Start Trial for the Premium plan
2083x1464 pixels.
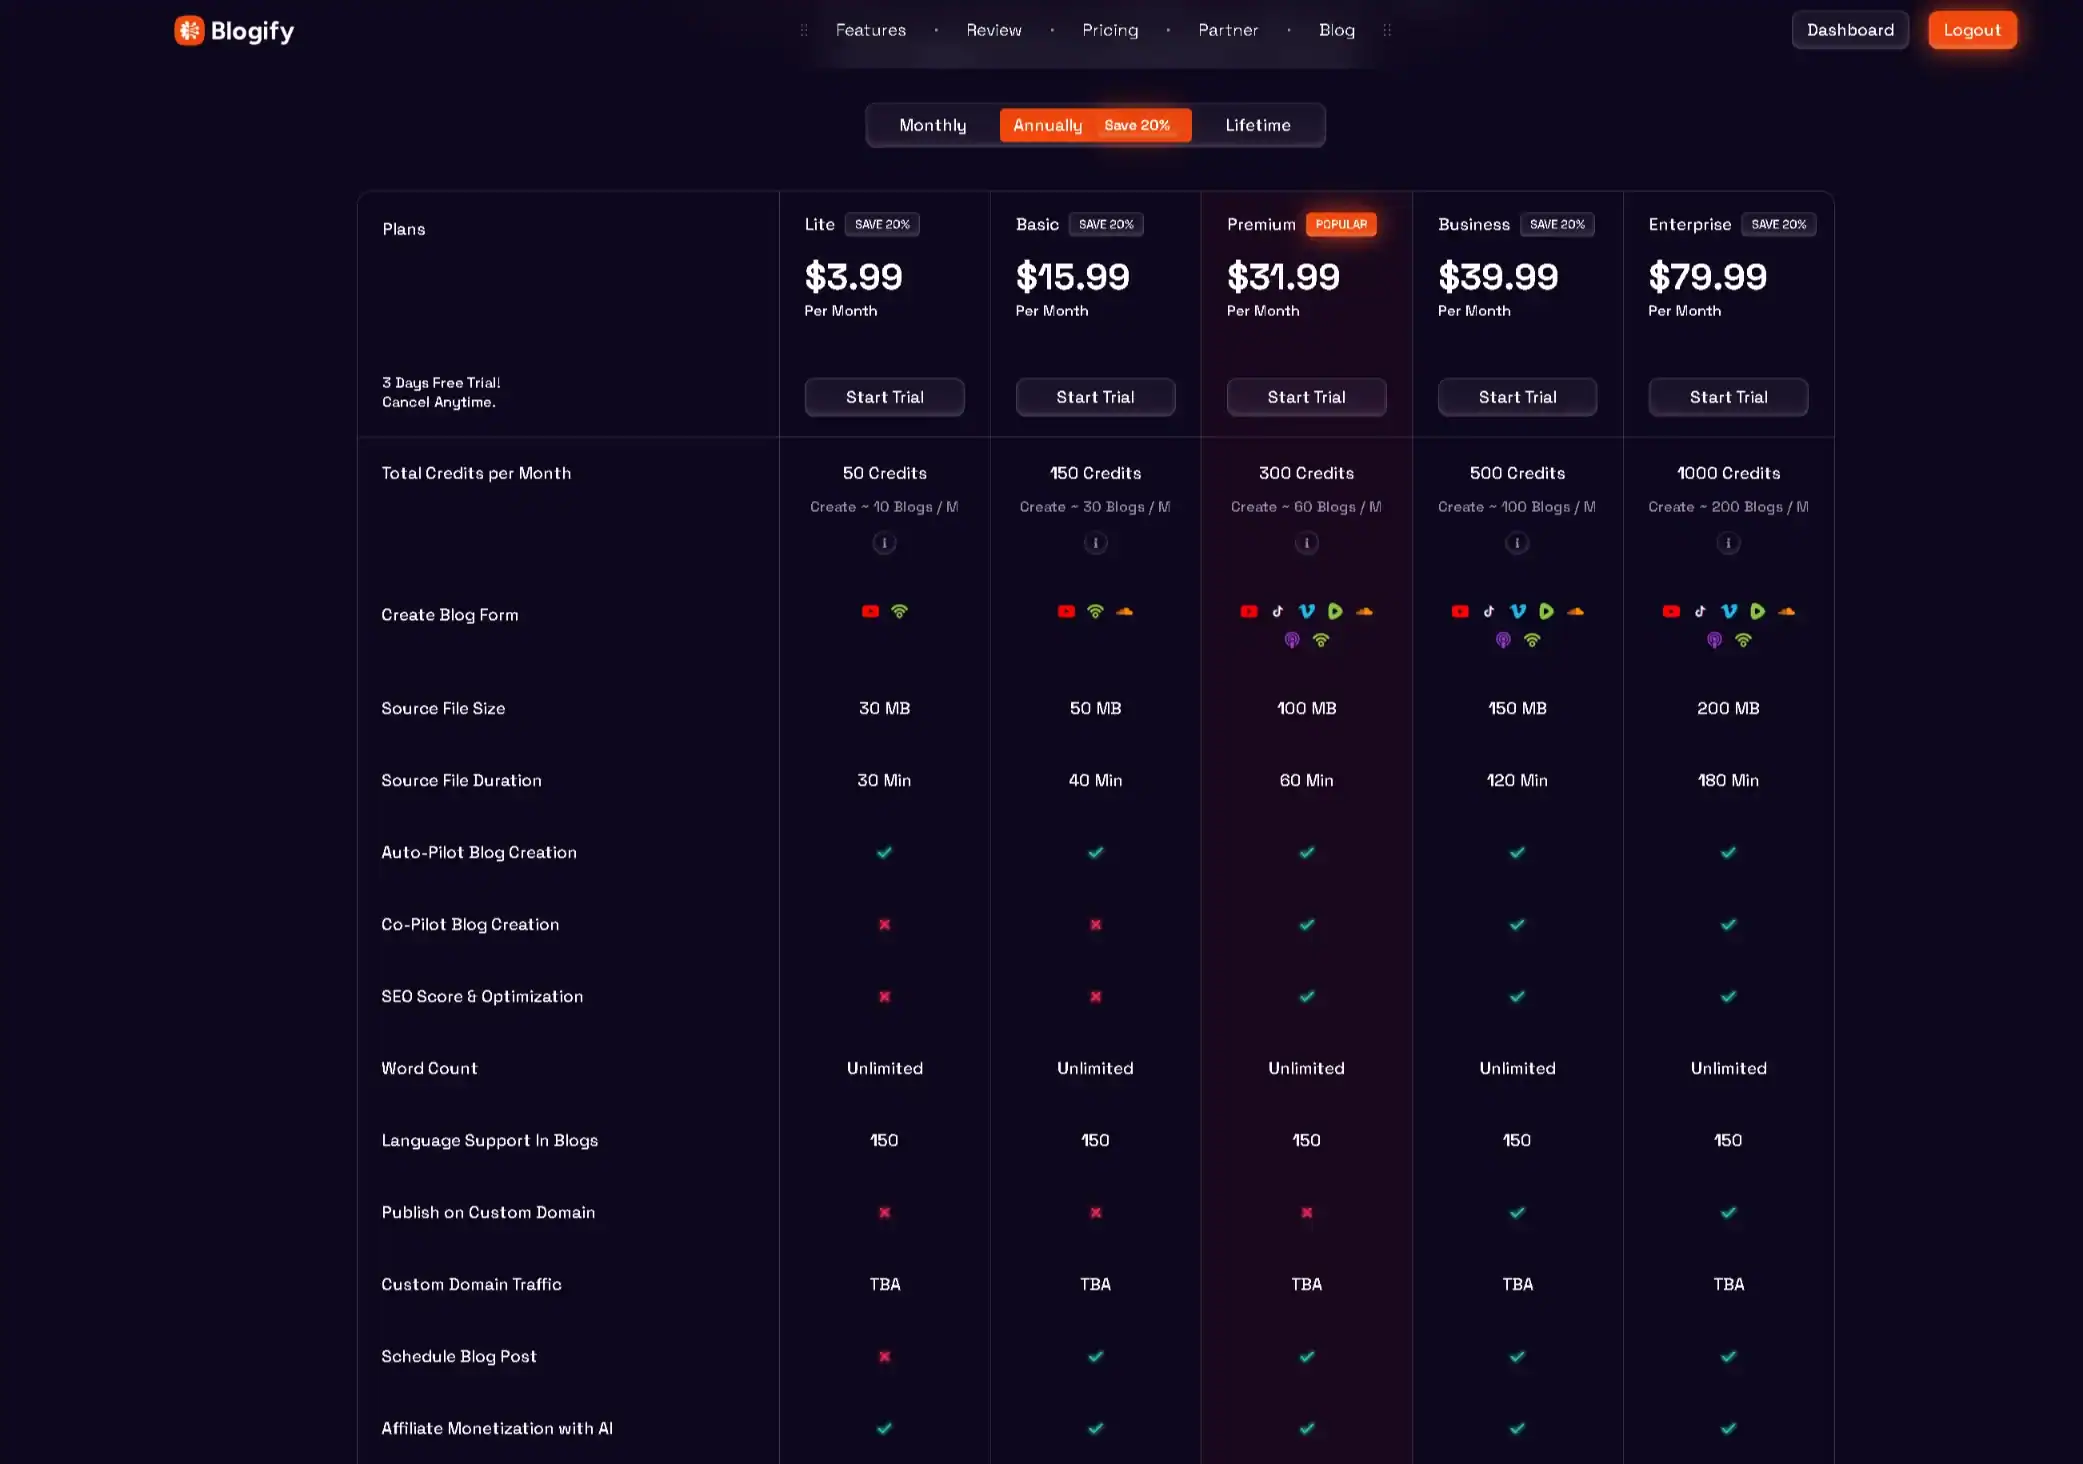click(1306, 397)
